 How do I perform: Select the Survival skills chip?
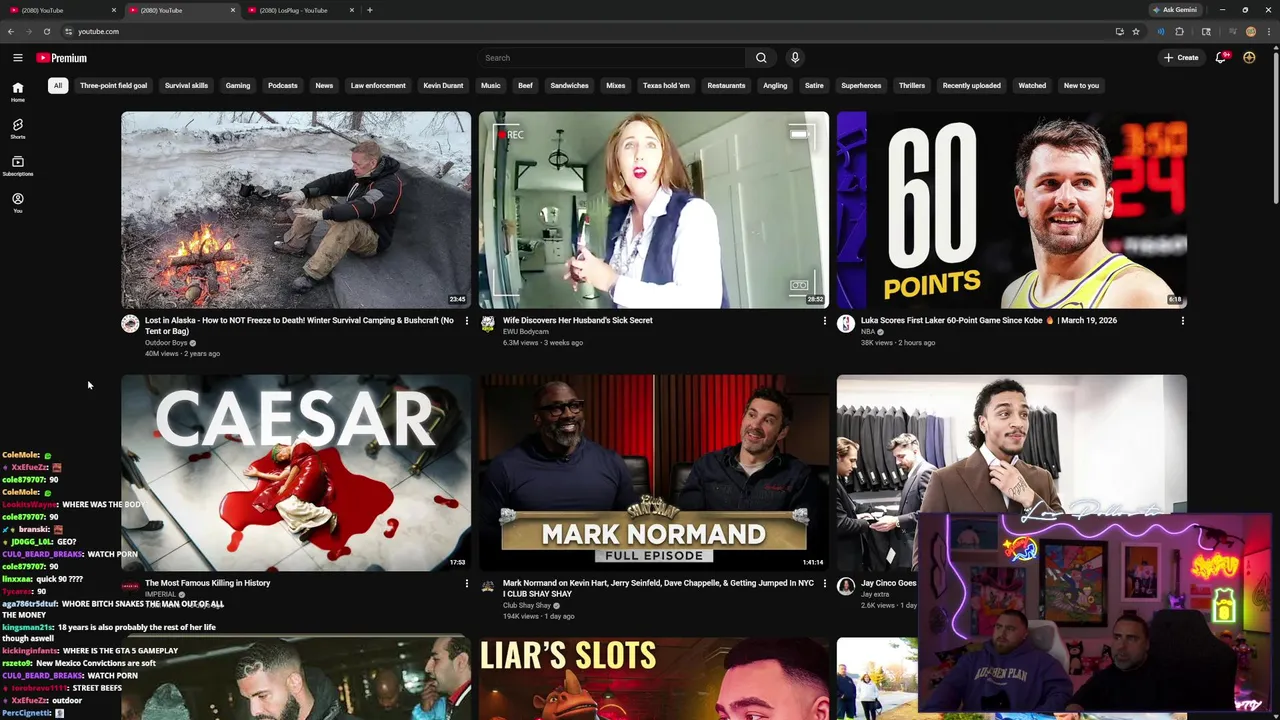click(x=186, y=85)
